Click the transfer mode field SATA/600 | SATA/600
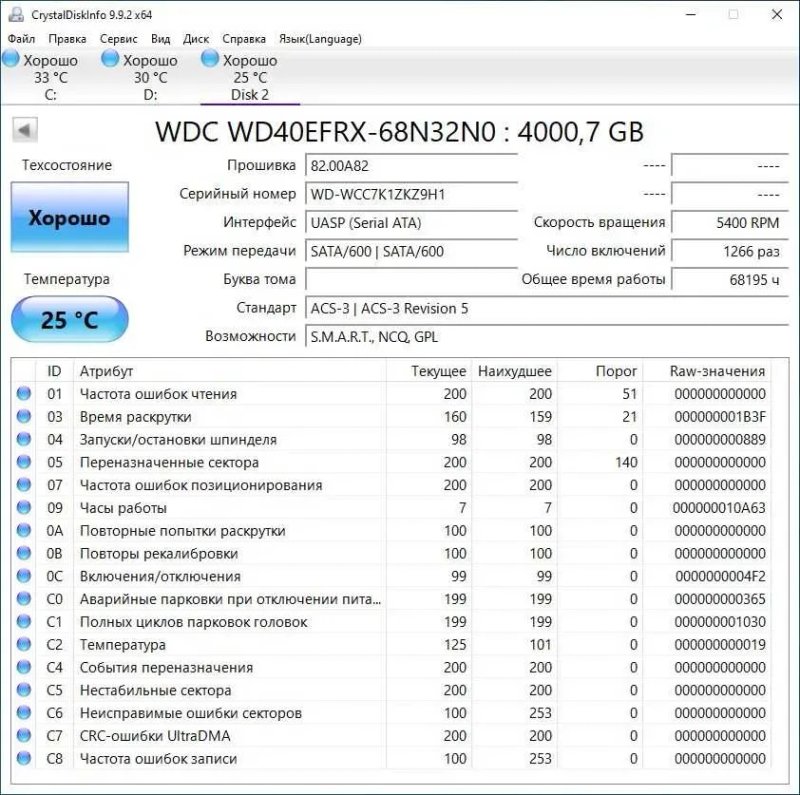The width and height of the screenshot is (800, 795). click(x=411, y=252)
